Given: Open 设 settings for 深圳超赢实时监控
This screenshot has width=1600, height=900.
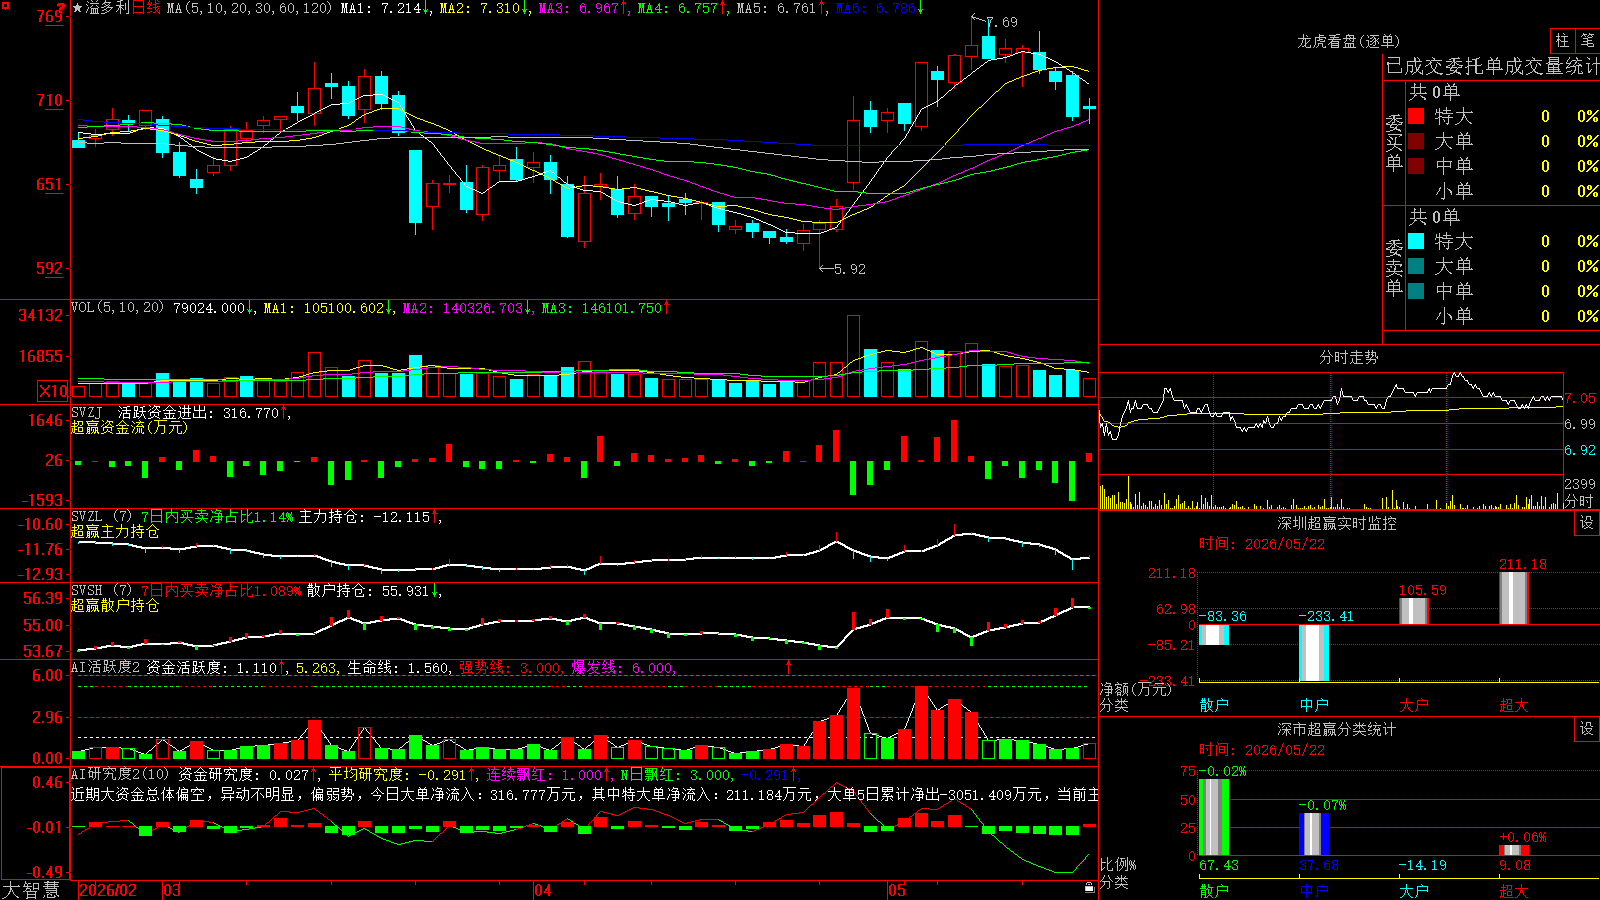Looking at the screenshot, I should 1587,523.
